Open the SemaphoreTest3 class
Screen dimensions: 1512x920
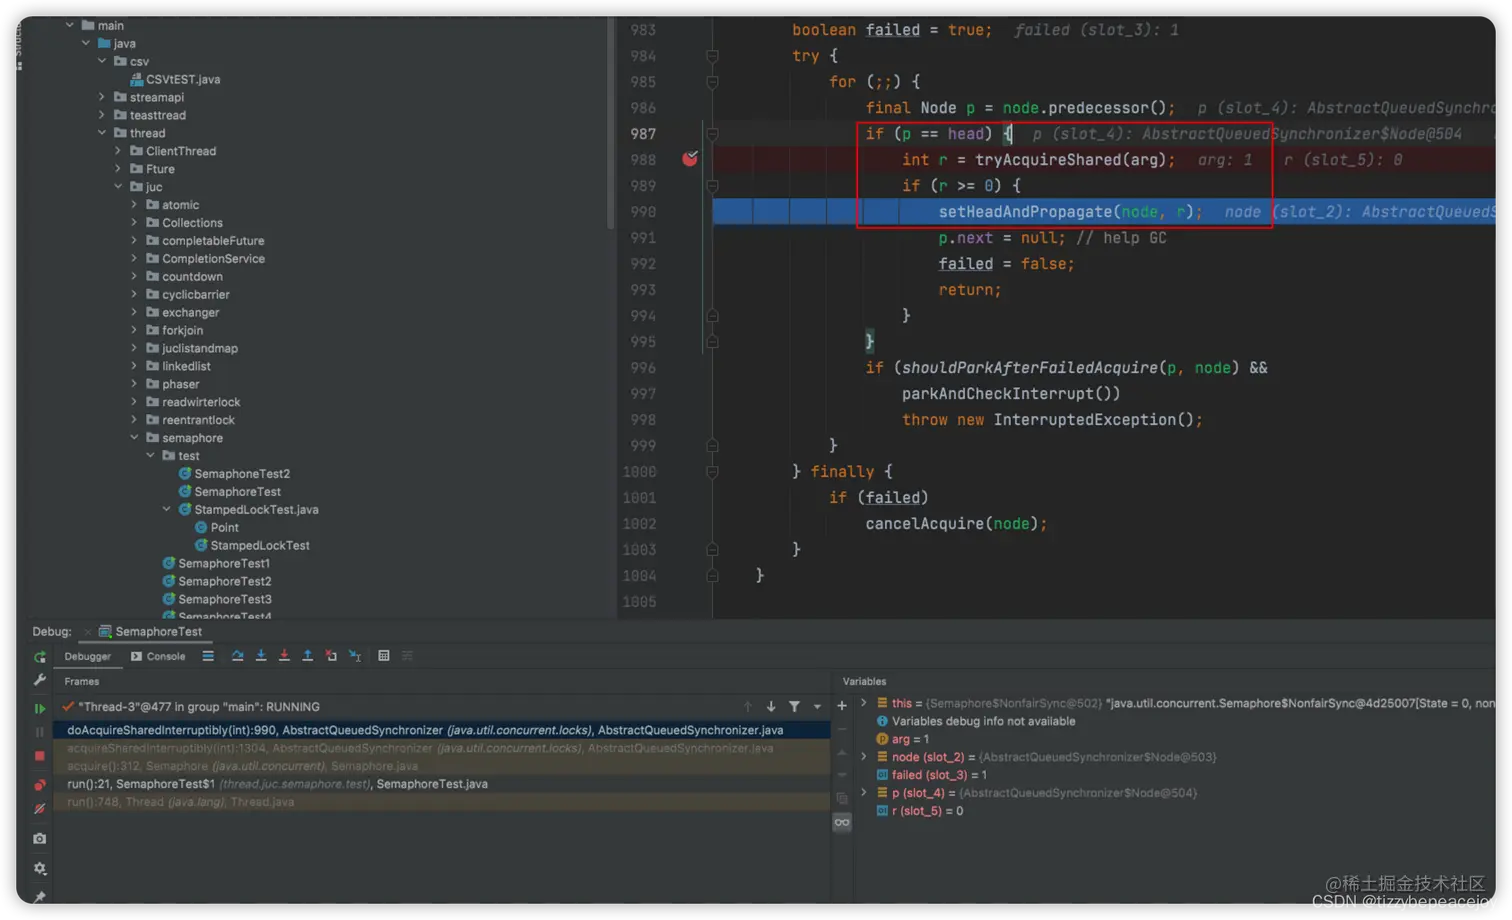[217, 600]
